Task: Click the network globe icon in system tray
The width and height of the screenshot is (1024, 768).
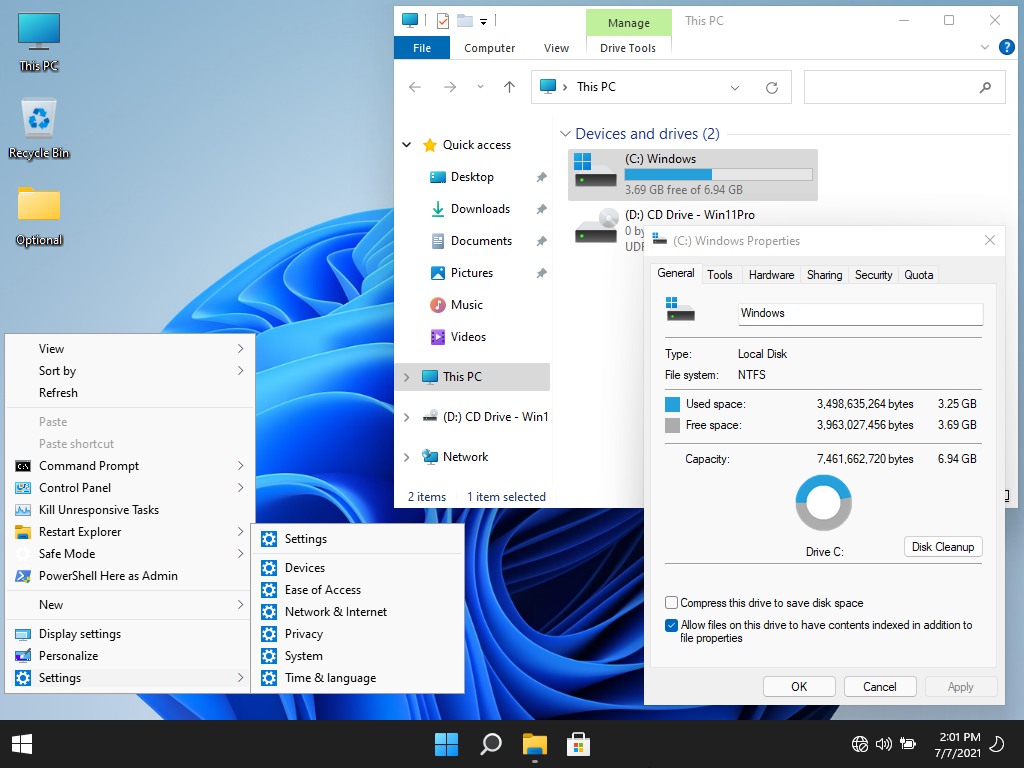Action: pyautogui.click(x=860, y=744)
